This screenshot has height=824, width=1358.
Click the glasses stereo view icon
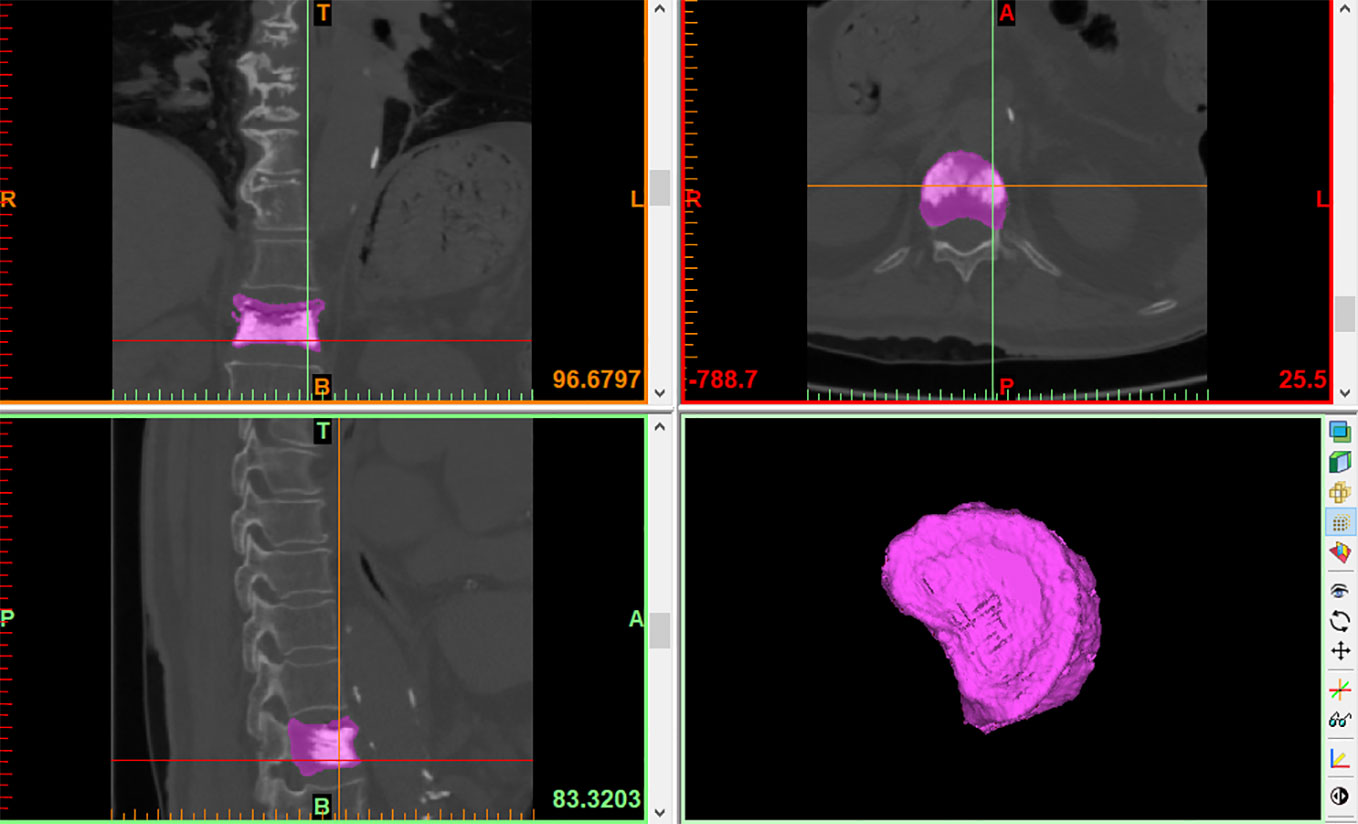1340,720
